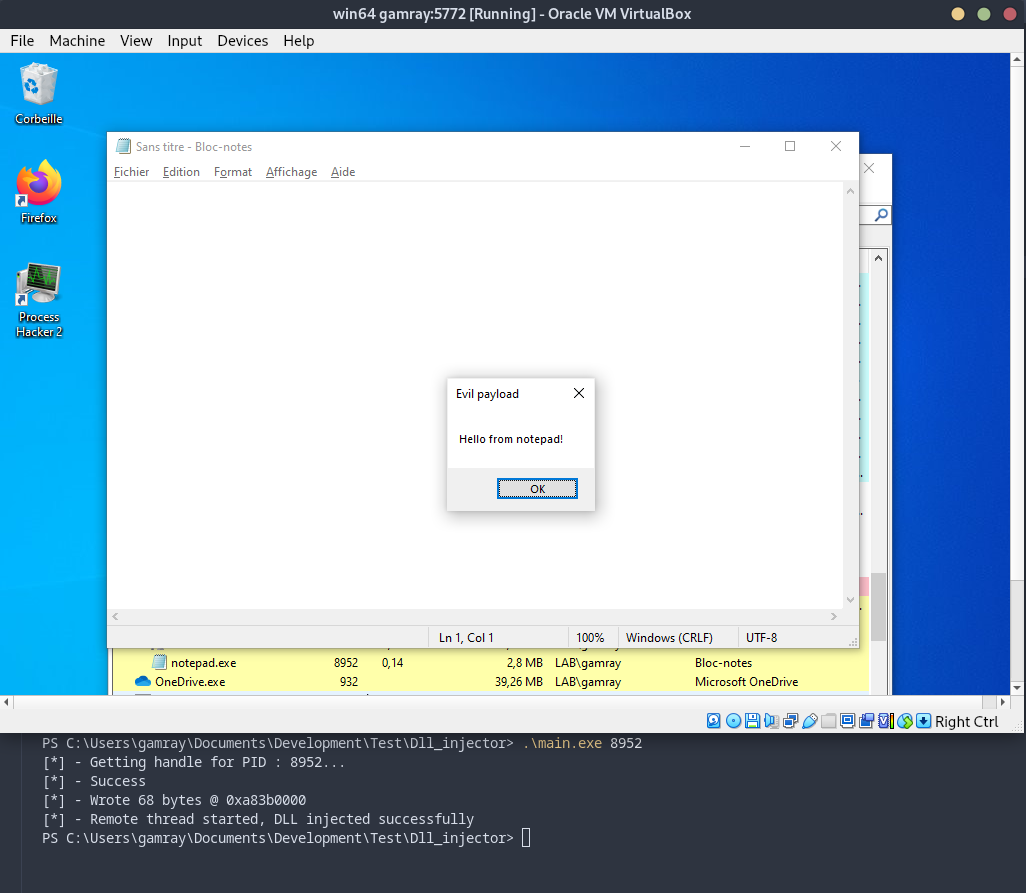The image size is (1026, 893).
Task: Select the Firefox desktop shortcut
Action: tap(38, 191)
